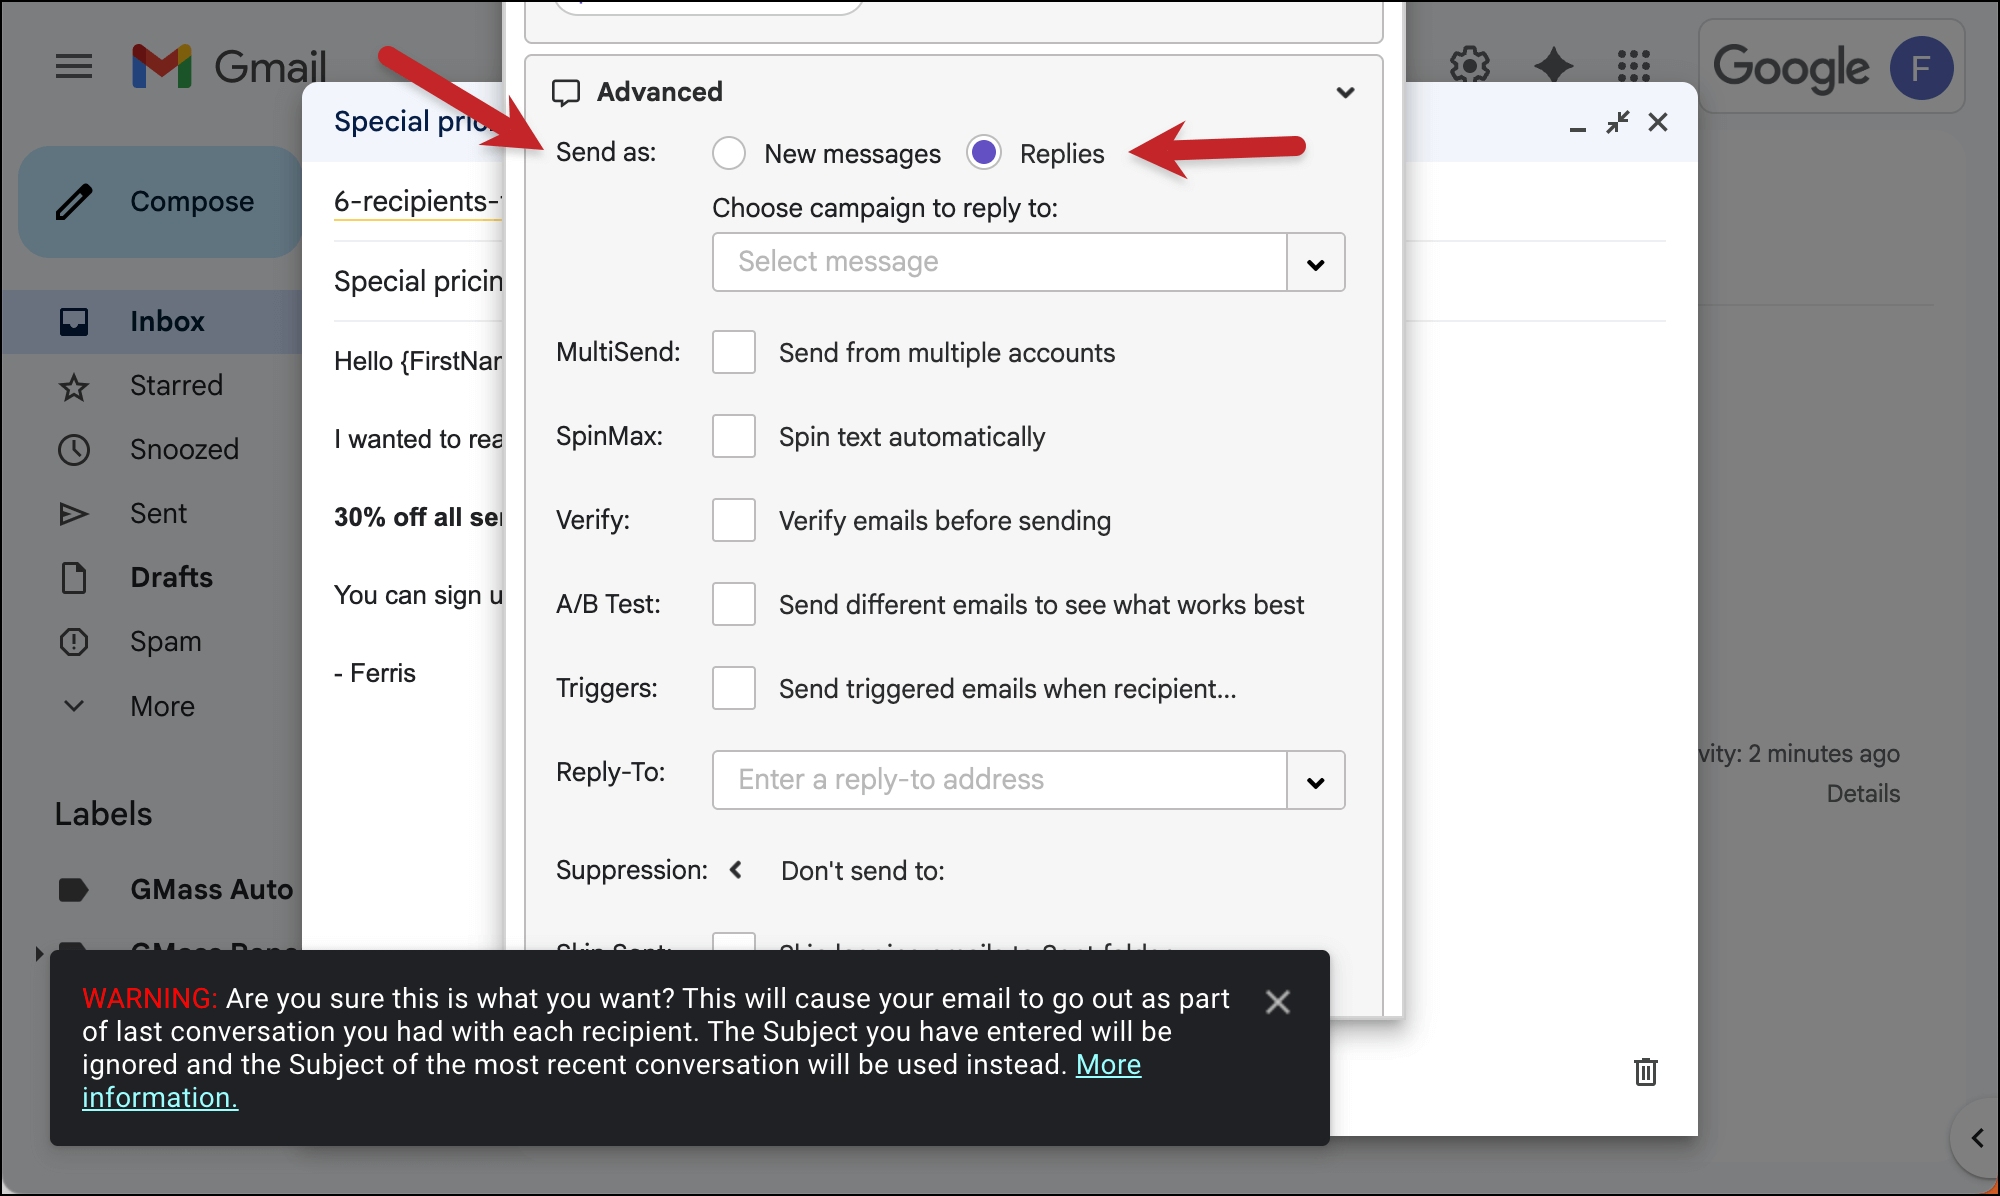This screenshot has width=2000, height=1196.
Task: Select the Replies radio button
Action: click(x=984, y=152)
